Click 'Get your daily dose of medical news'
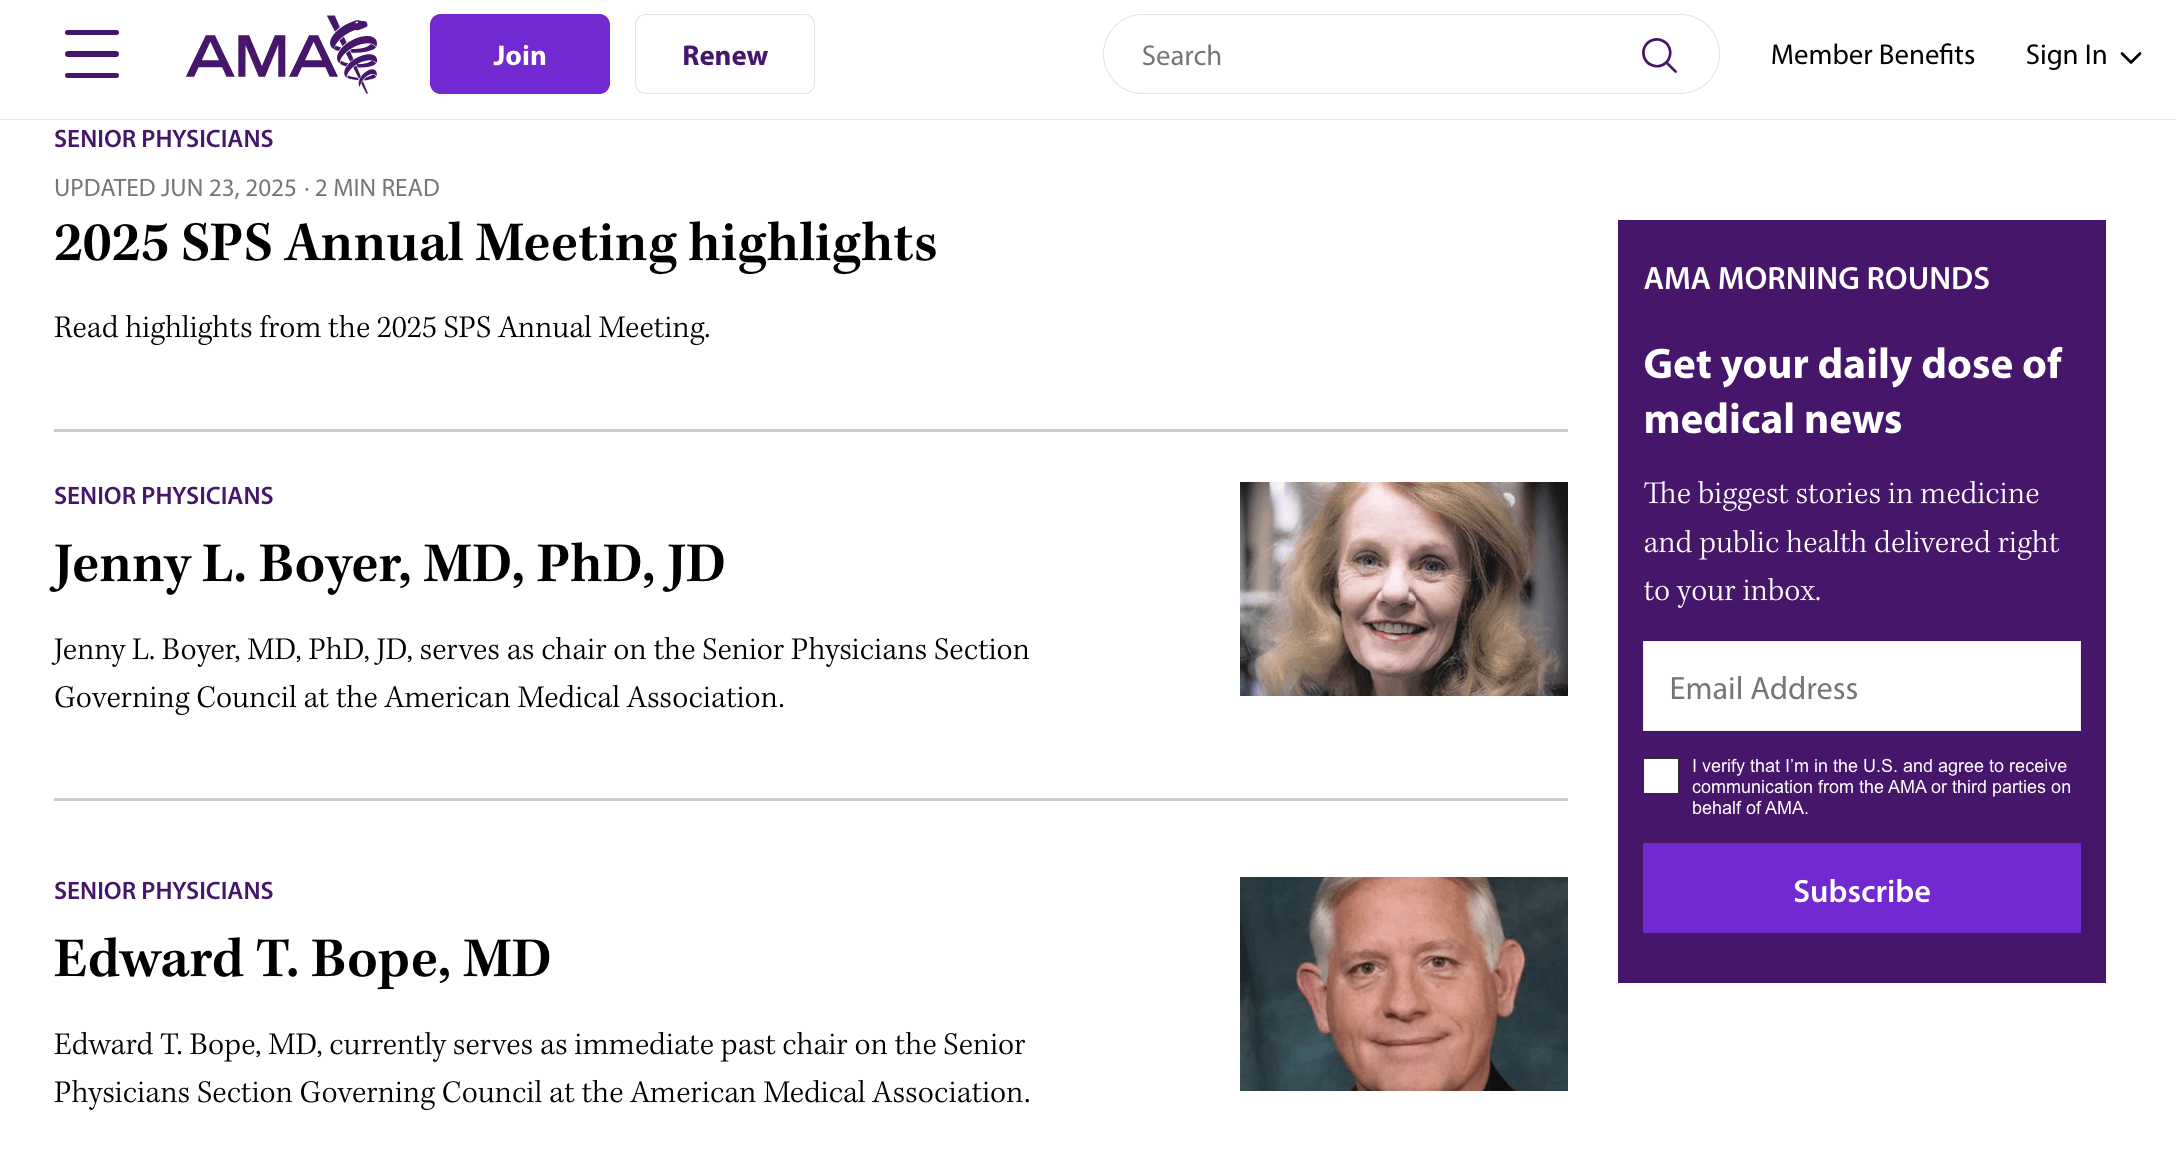This screenshot has height=1156, width=2176. [x=1852, y=391]
